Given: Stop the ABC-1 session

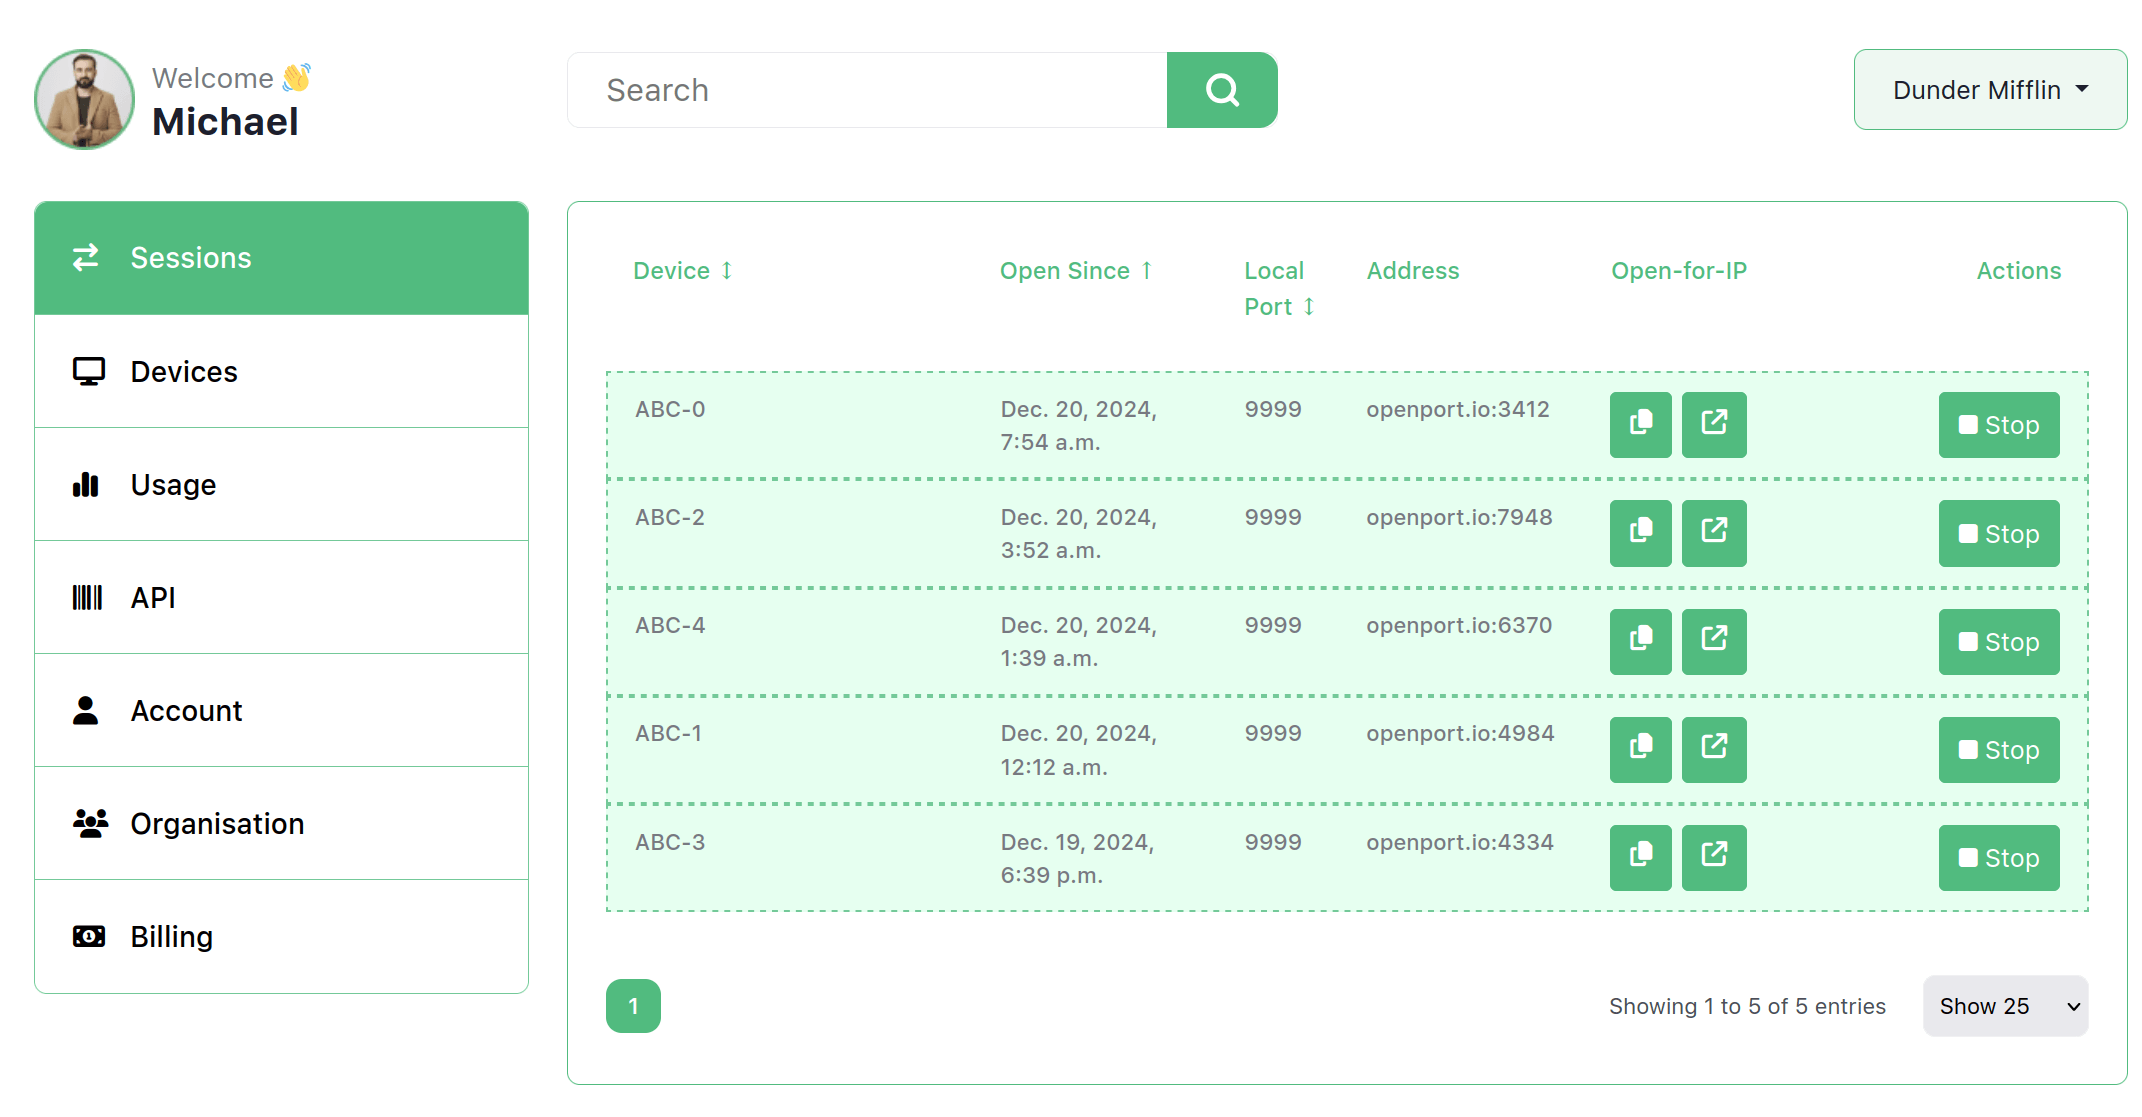Looking at the screenshot, I should [1998, 749].
